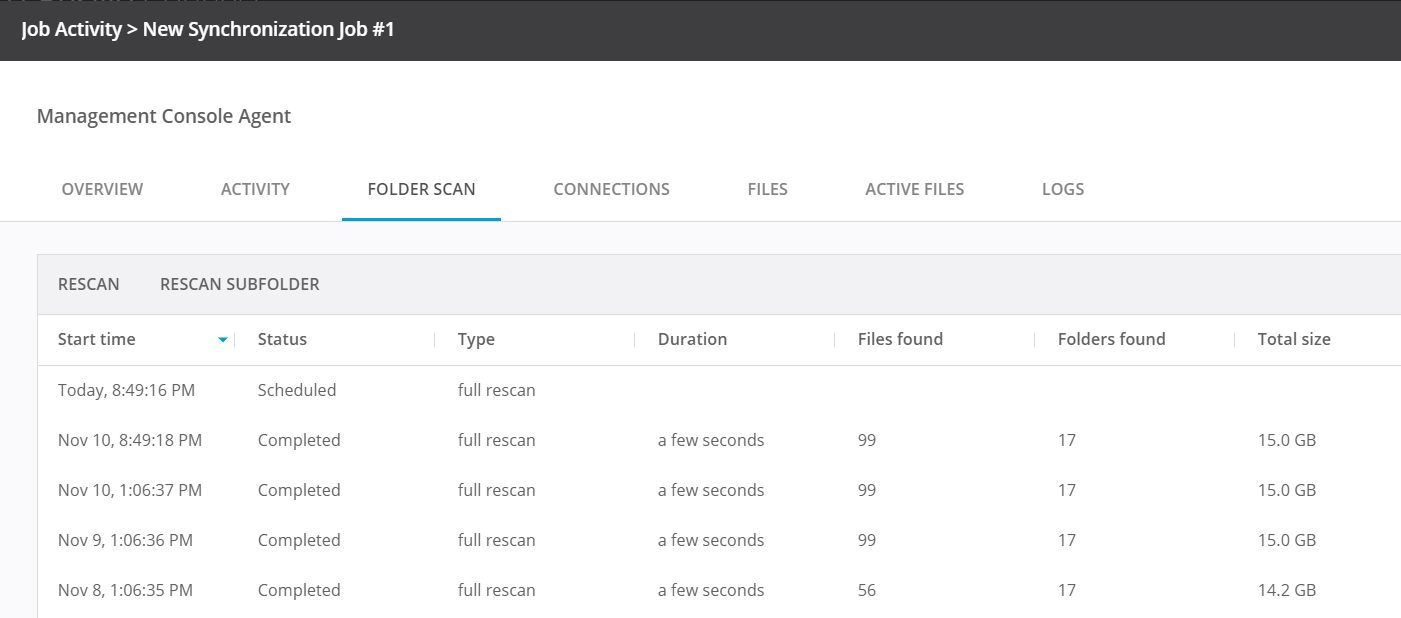Click the Rescan button
Screen dimensions: 1401x618
(x=88, y=284)
